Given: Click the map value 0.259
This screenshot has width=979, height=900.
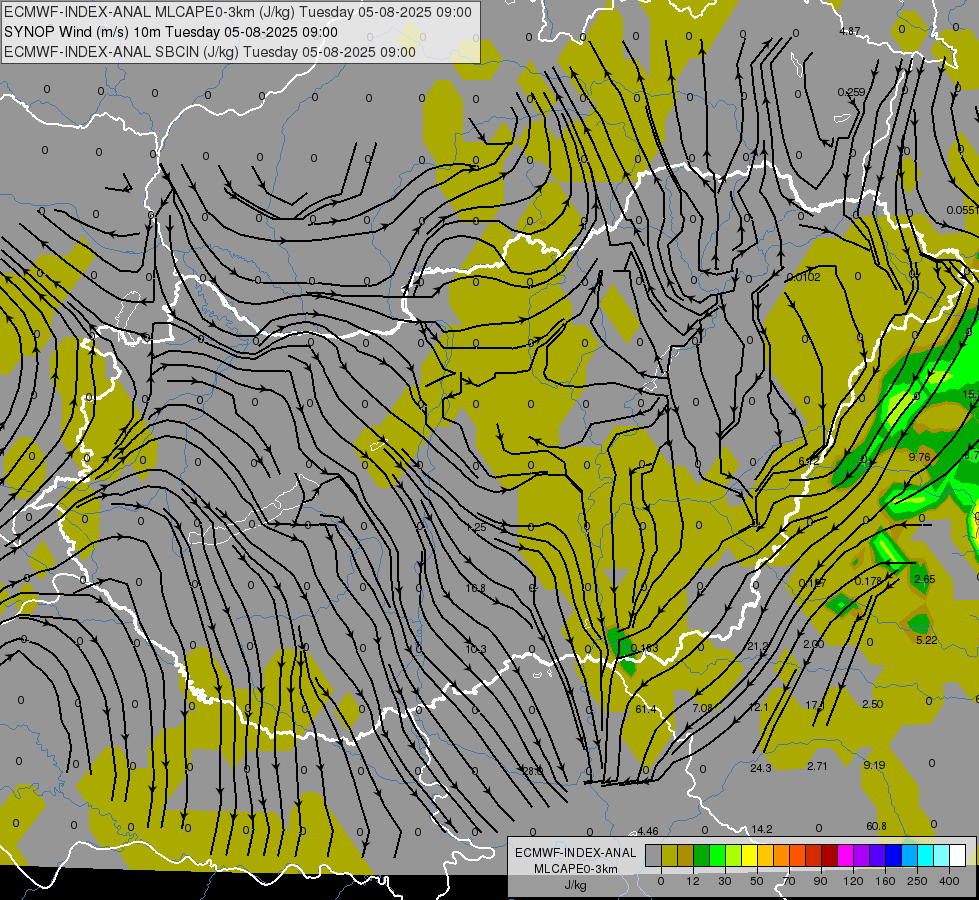Looking at the screenshot, I should pyautogui.click(x=851, y=92).
